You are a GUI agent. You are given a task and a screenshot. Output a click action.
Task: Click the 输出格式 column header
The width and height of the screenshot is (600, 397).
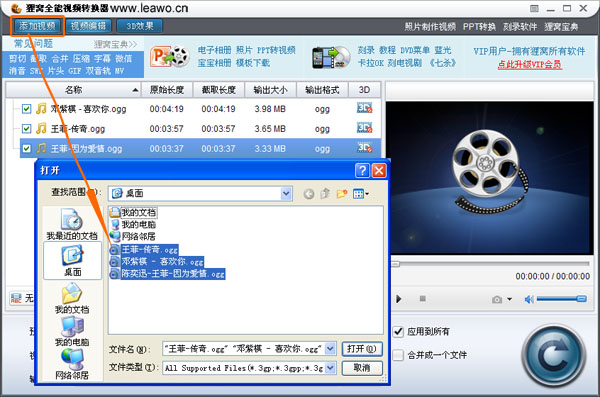(x=322, y=90)
